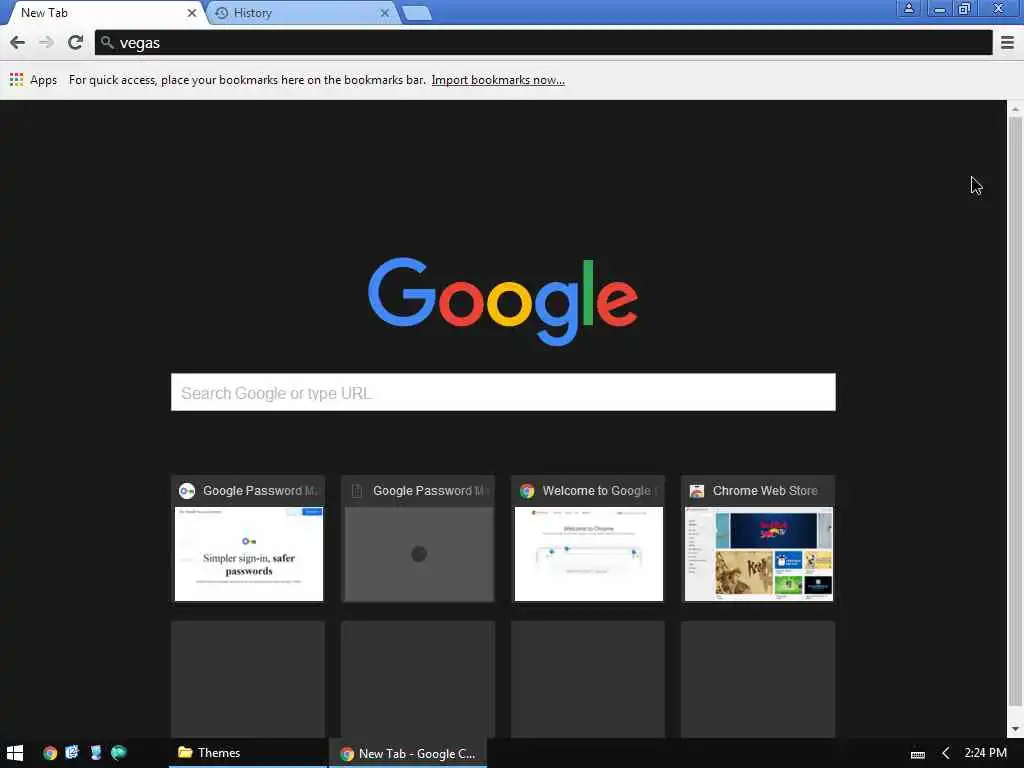The width and height of the screenshot is (1024, 768).
Task: Click the Google logo
Action: click(503, 300)
